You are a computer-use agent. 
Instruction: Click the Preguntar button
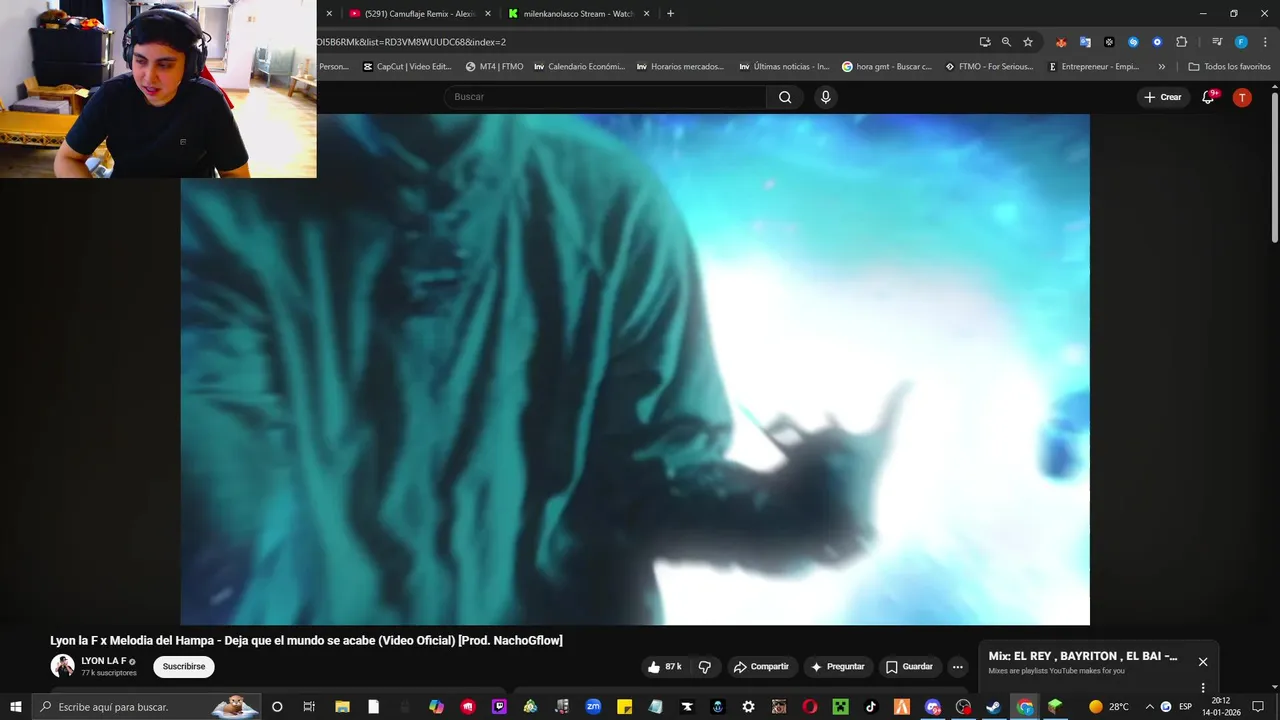point(838,667)
